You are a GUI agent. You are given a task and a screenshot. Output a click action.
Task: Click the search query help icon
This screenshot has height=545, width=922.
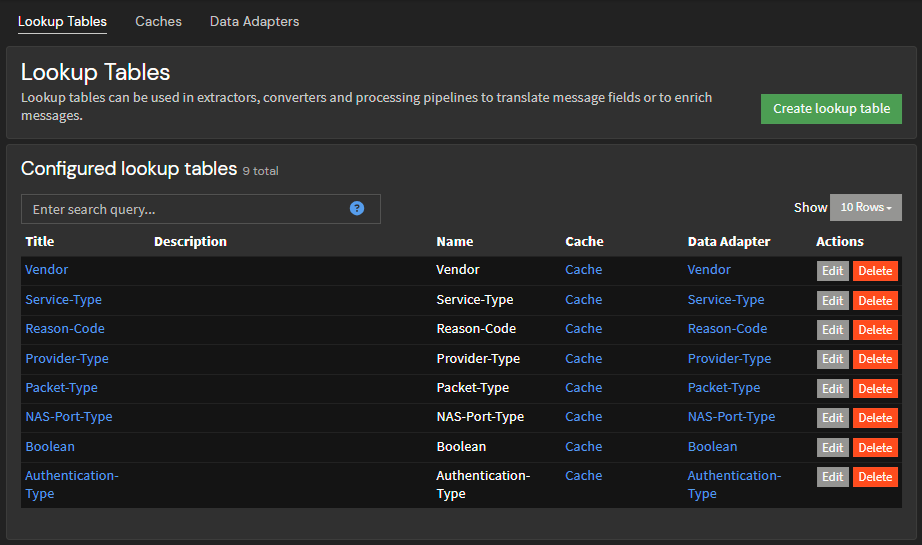[x=357, y=208]
